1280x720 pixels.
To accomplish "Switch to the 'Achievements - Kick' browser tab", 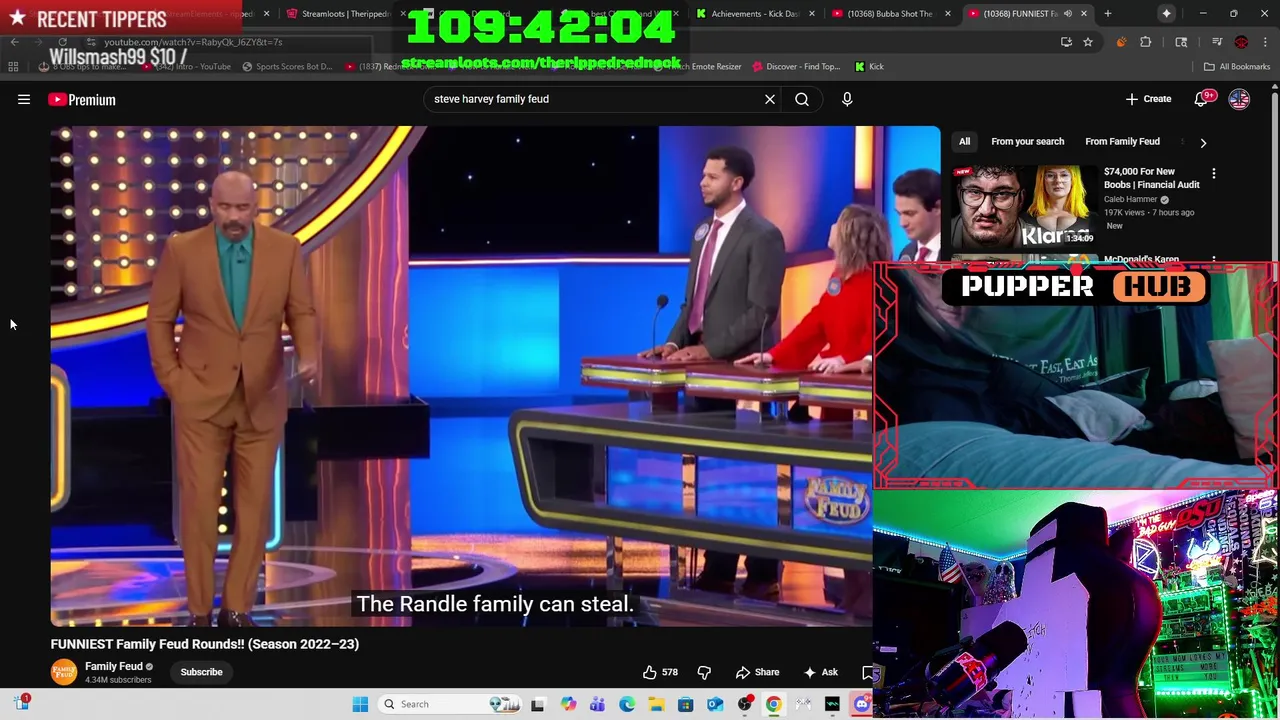I will coord(755,14).
